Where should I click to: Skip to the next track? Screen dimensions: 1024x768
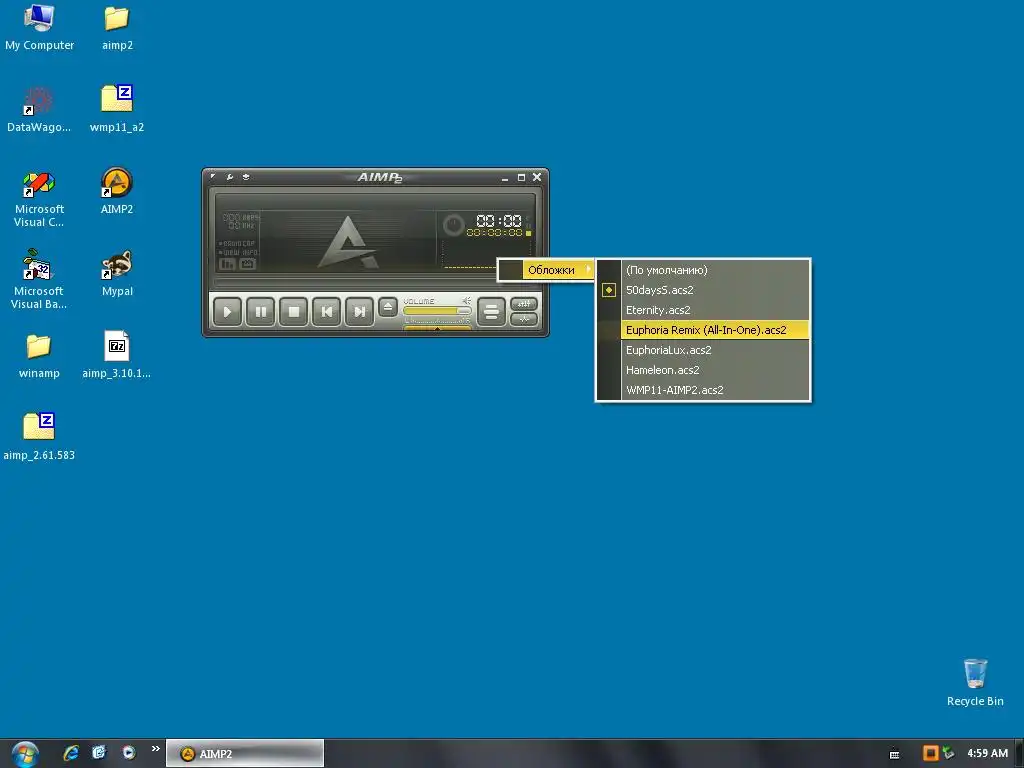[x=359, y=312]
